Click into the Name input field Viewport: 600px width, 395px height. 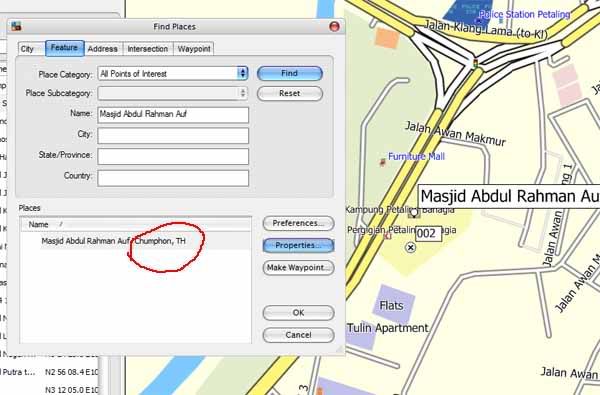[x=173, y=114]
